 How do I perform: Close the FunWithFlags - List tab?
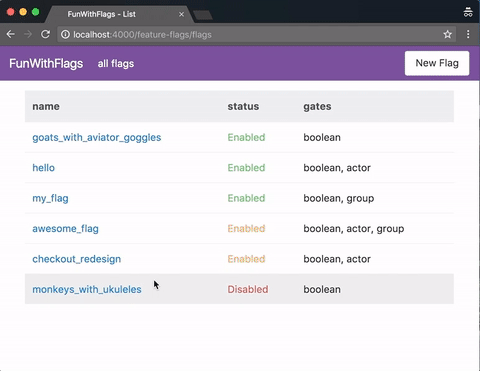tap(181, 14)
